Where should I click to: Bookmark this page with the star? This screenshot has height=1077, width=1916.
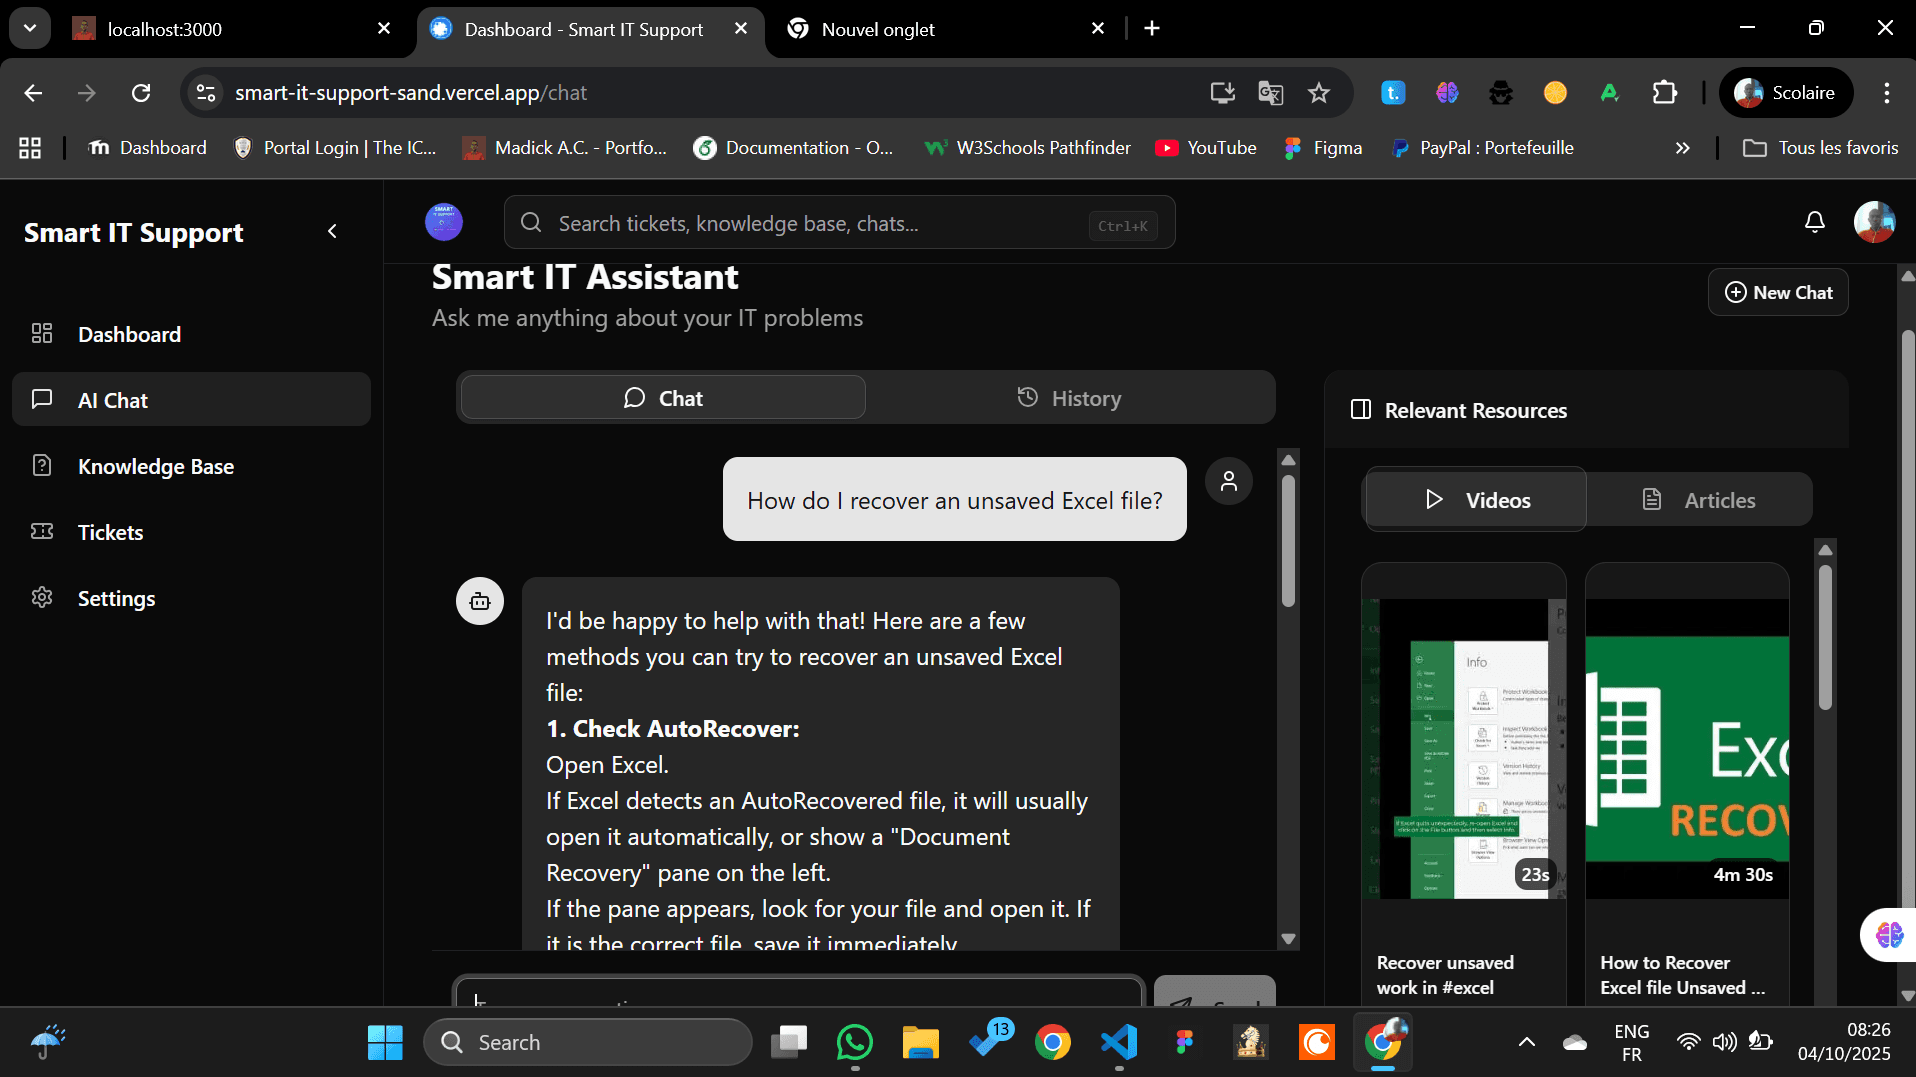1319,93
